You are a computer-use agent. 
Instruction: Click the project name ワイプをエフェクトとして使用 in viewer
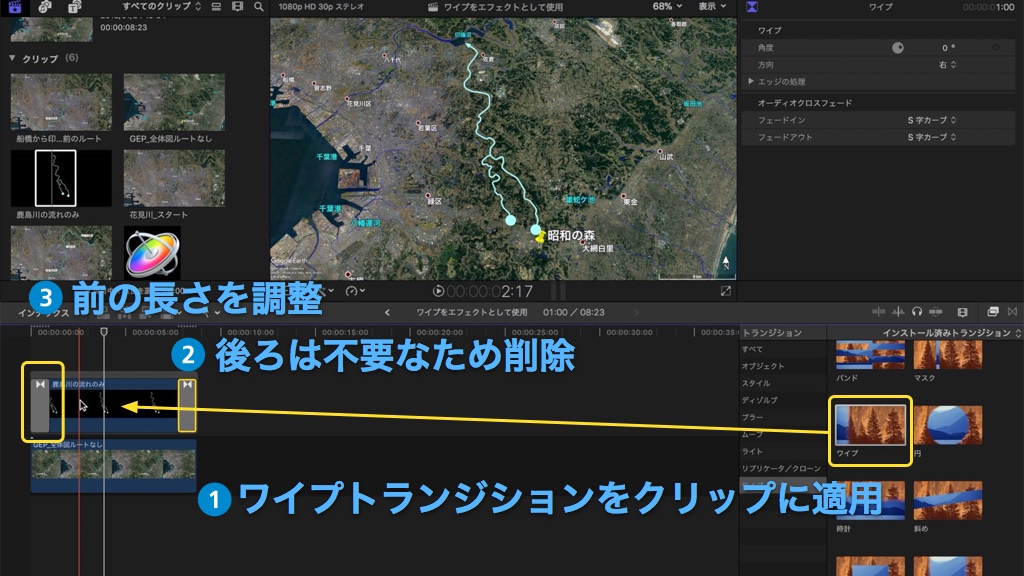[503, 7]
